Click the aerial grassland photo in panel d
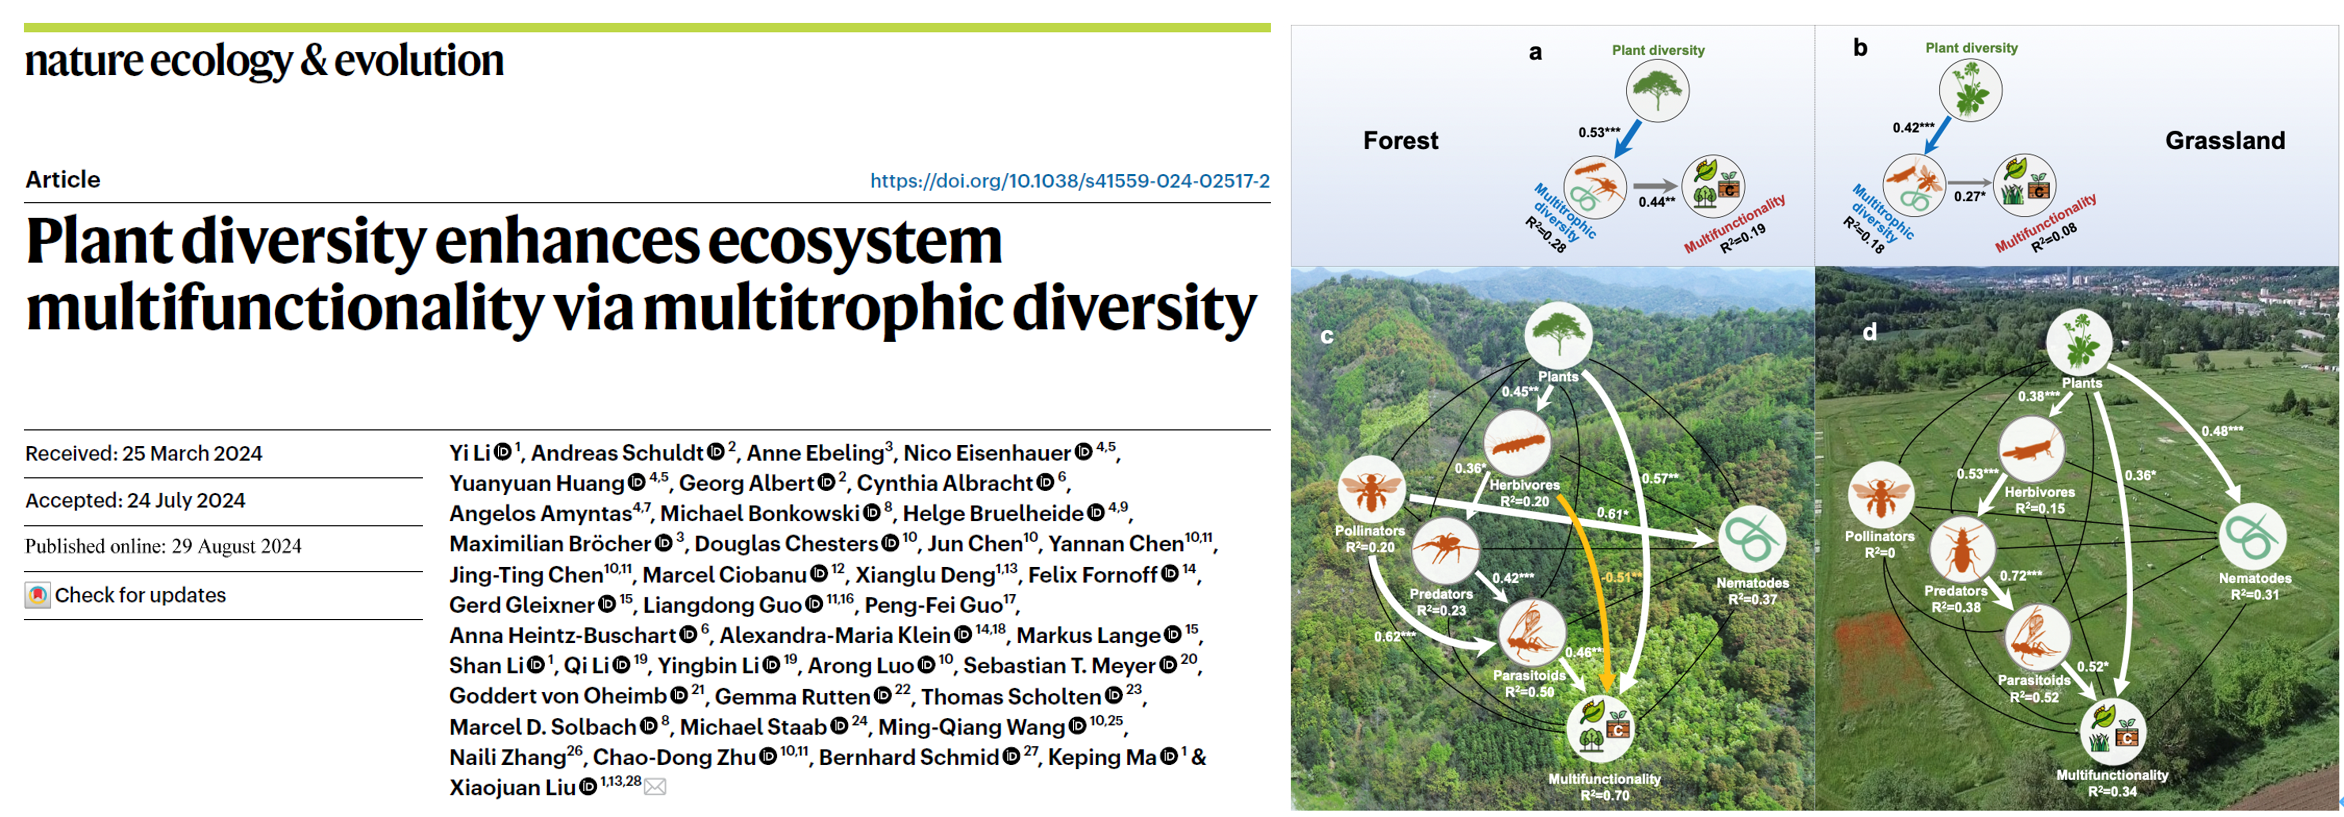 coord(2077,538)
